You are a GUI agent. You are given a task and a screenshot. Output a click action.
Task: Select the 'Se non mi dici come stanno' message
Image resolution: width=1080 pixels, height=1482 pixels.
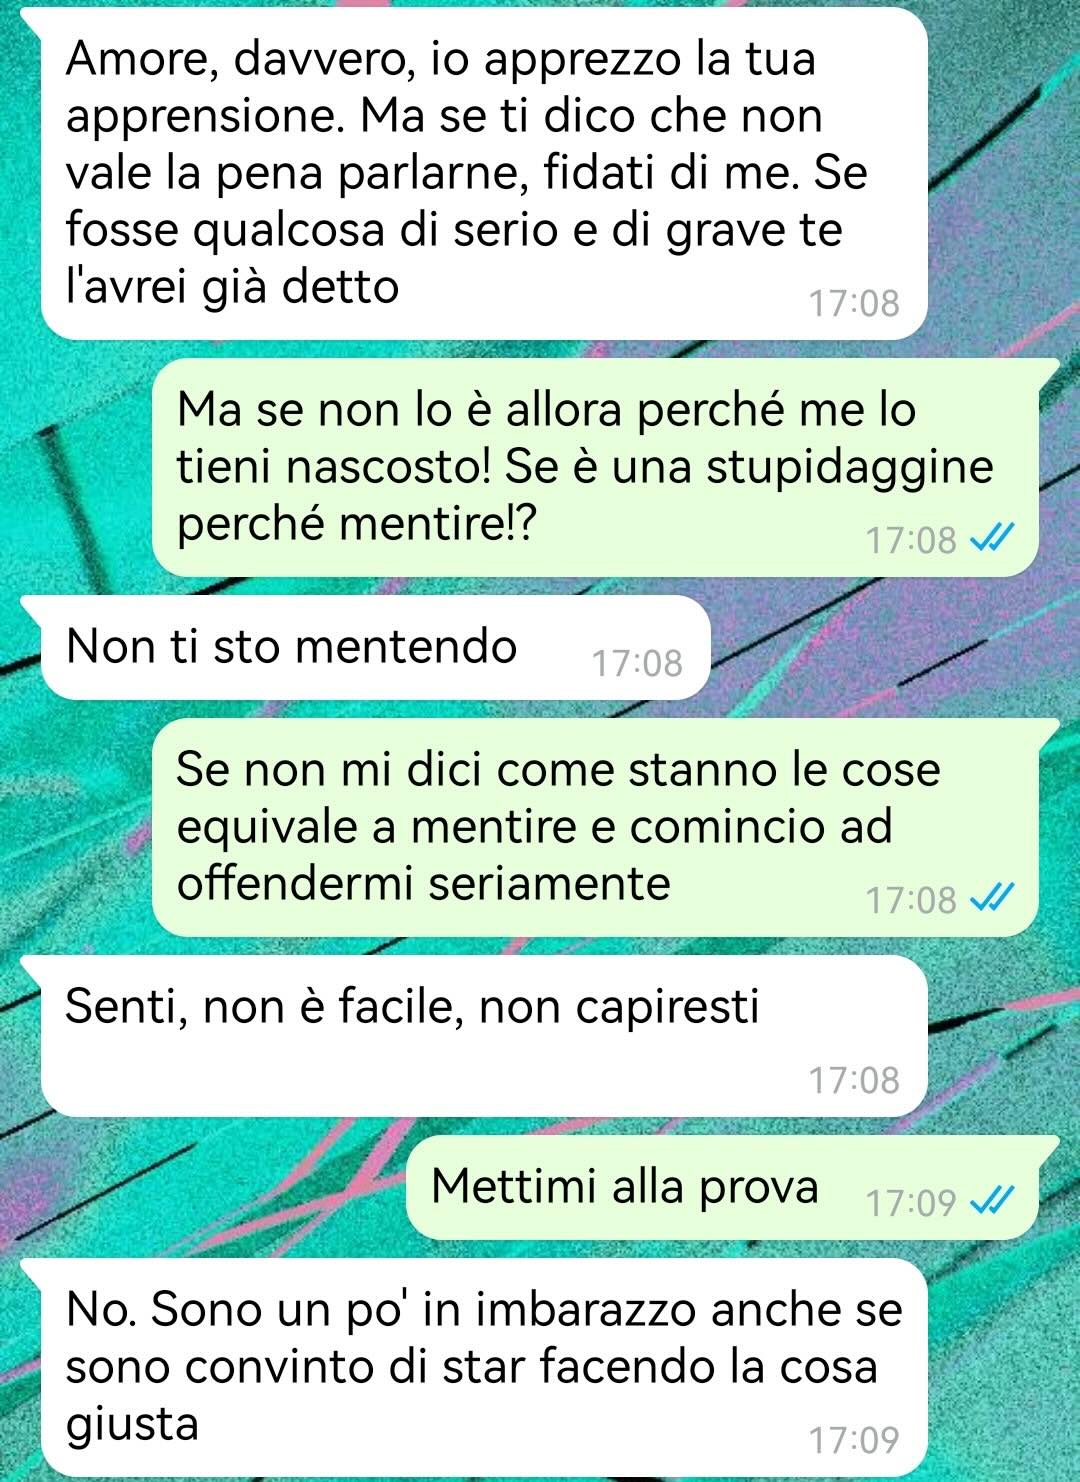pos(595,827)
